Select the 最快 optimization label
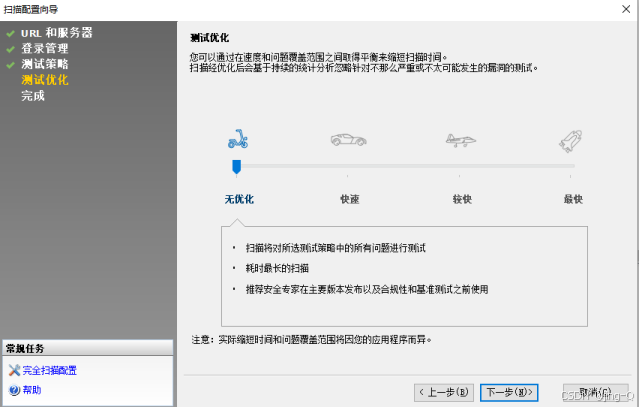 pyautogui.click(x=573, y=199)
